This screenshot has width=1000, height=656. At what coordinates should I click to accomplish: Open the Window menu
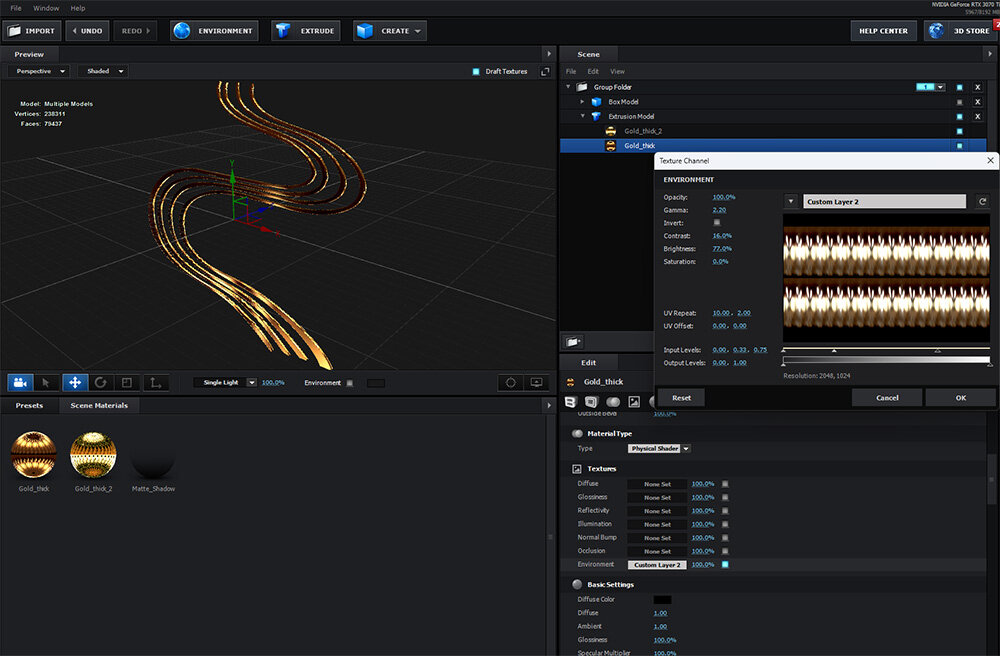click(x=46, y=8)
